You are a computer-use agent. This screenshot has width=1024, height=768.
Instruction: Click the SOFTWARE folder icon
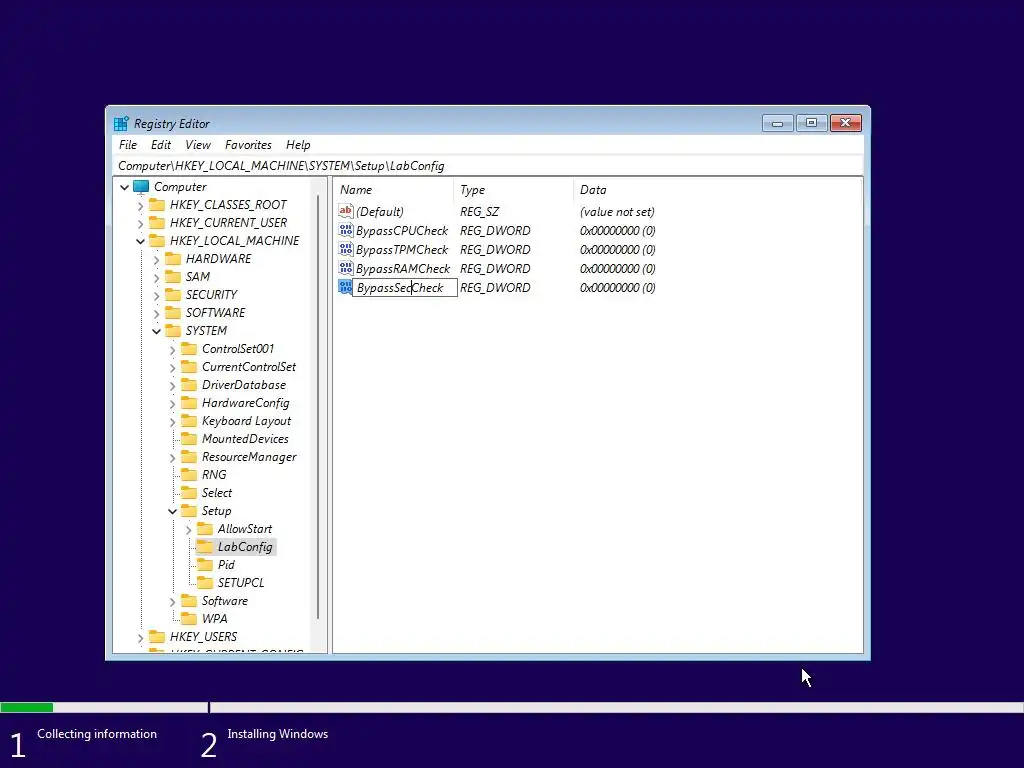pyautogui.click(x=173, y=313)
